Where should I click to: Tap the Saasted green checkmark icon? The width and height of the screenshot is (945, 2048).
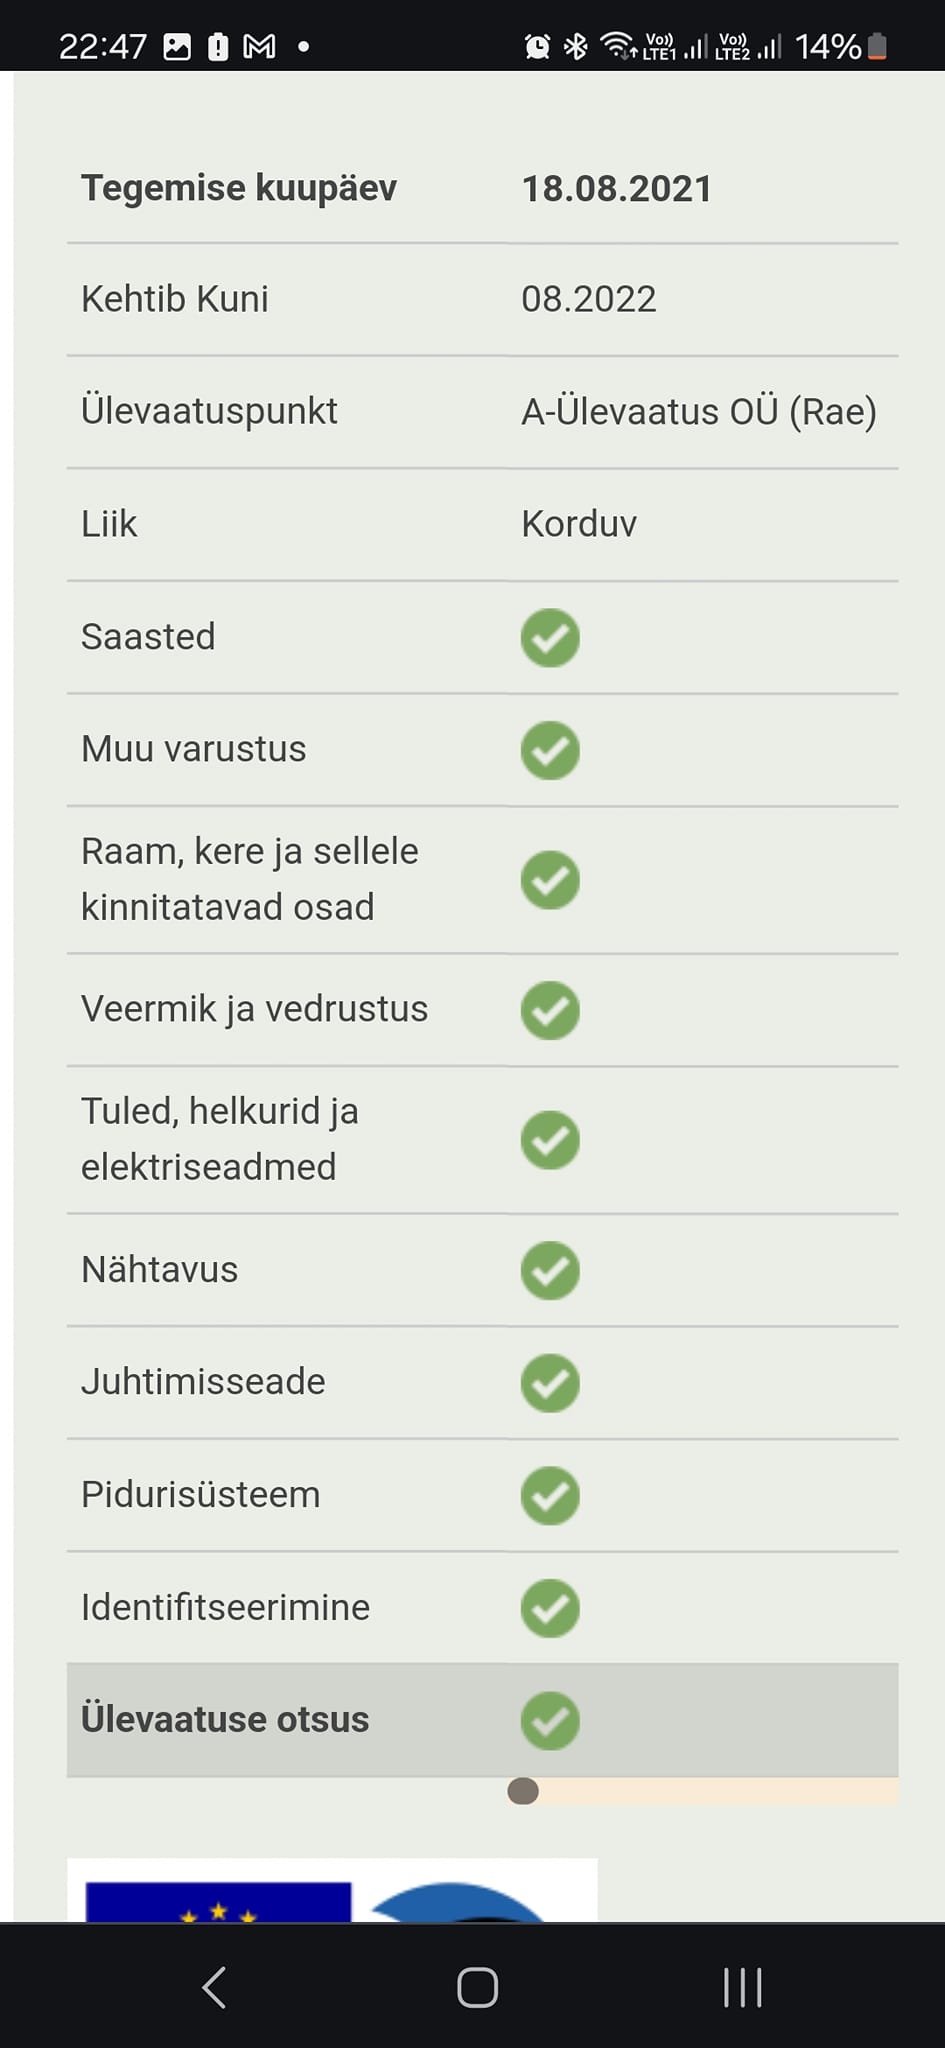tap(550, 638)
